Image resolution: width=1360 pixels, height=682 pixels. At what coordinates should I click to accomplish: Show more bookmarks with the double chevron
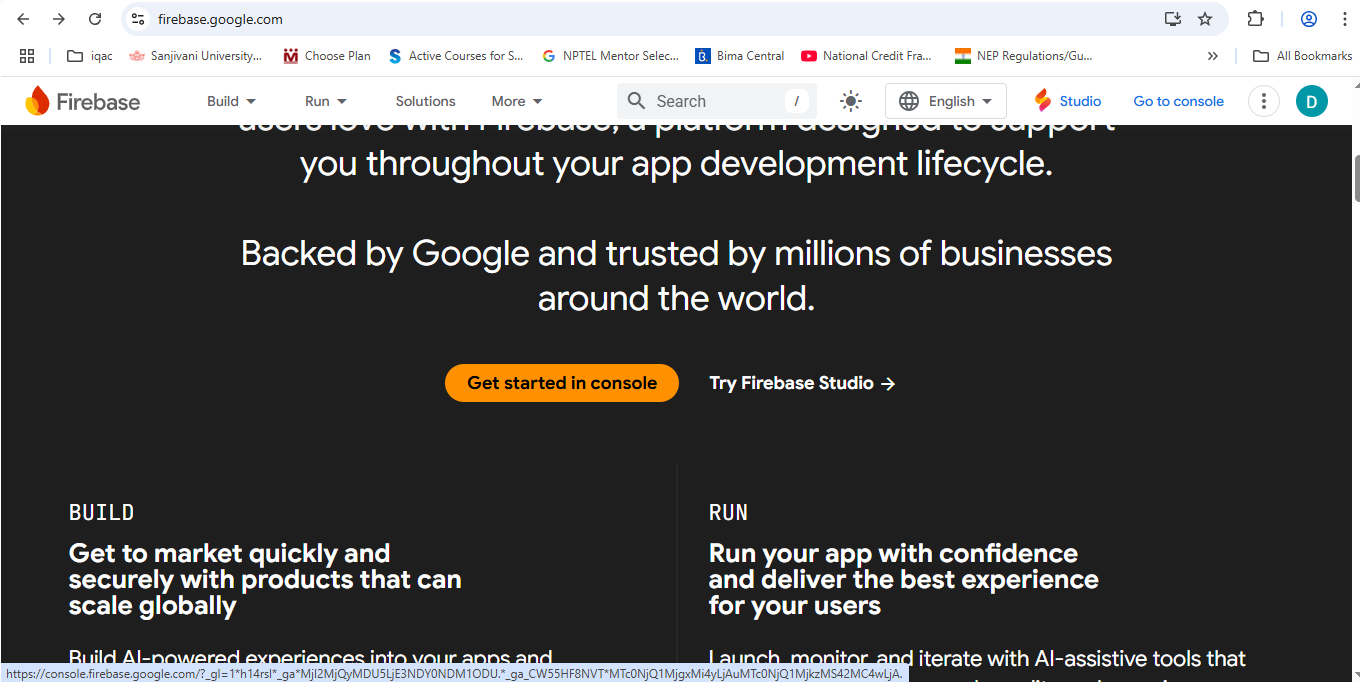[1213, 56]
